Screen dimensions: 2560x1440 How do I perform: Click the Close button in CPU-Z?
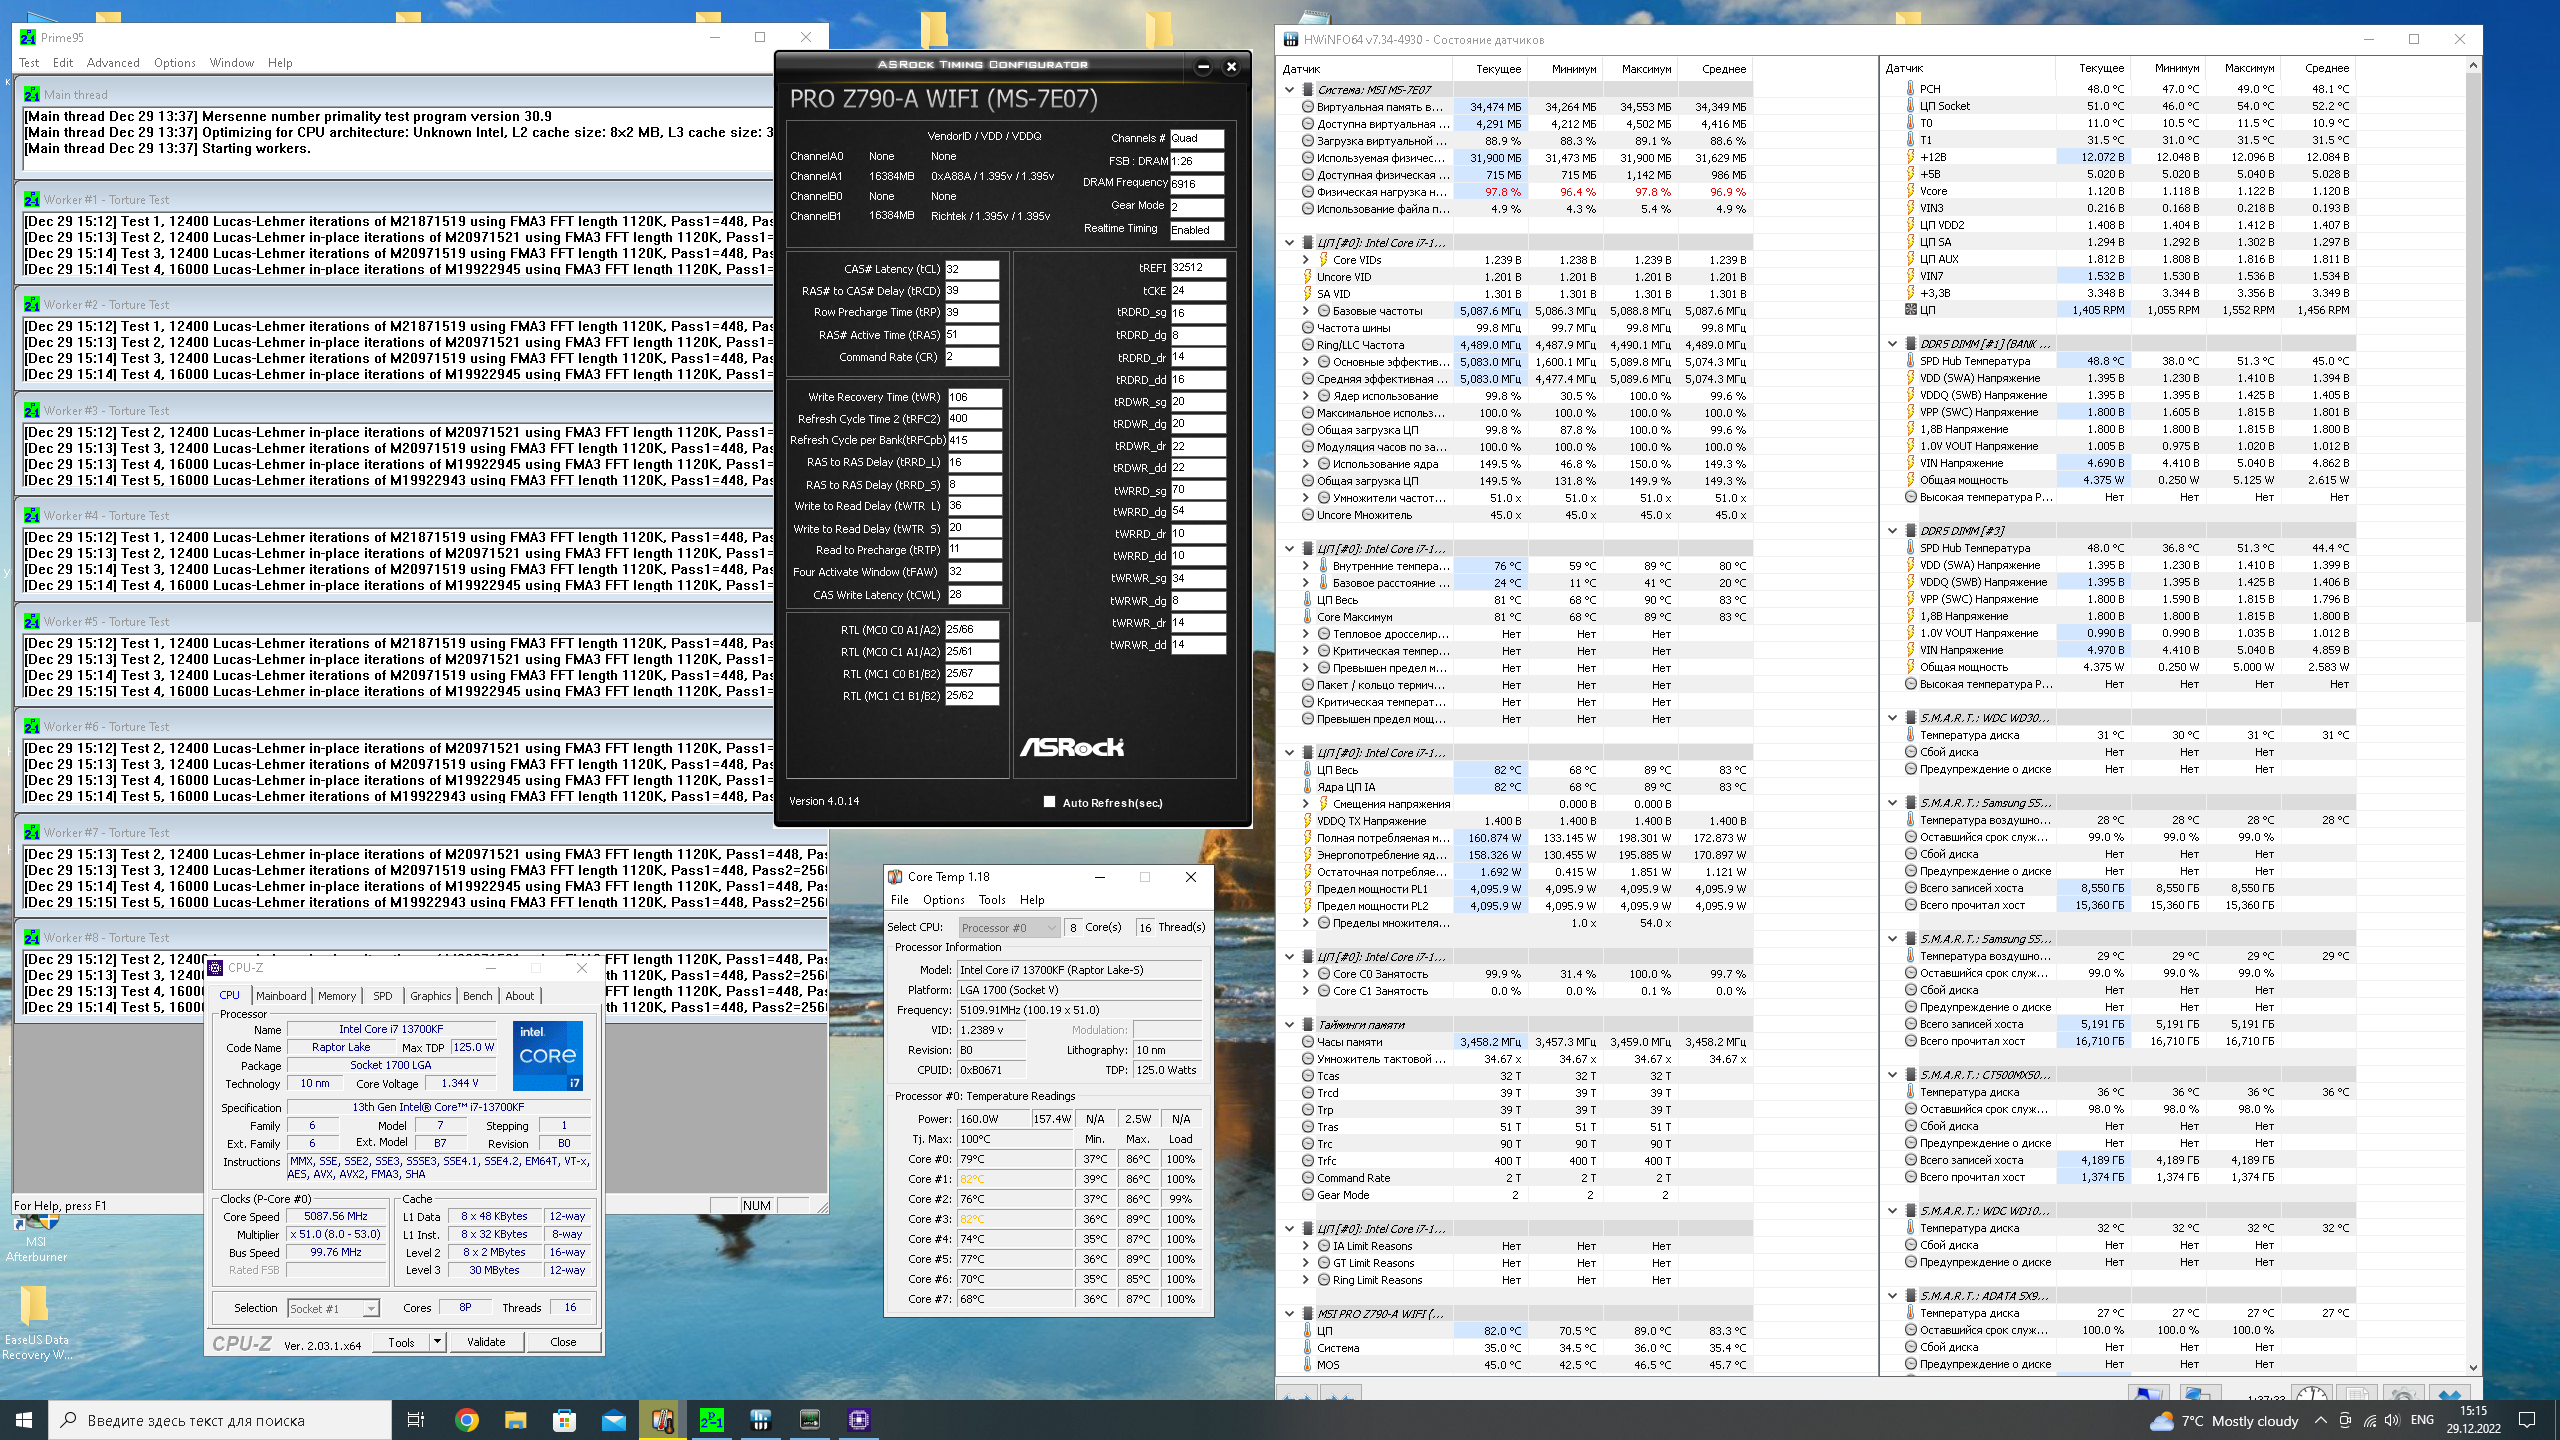click(x=563, y=1342)
